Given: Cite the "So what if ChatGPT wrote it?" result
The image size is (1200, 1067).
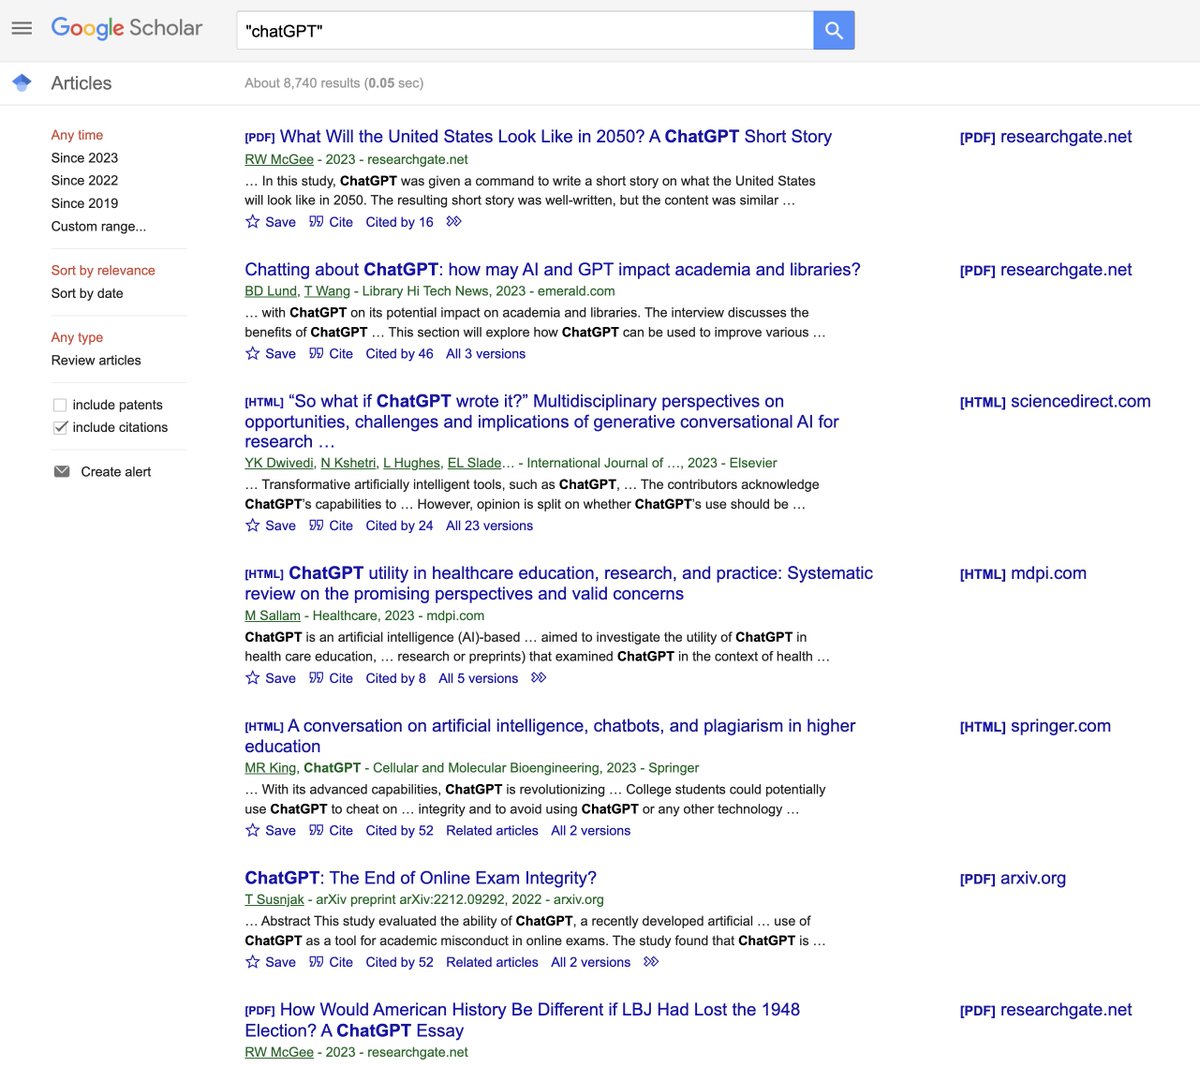Looking at the screenshot, I should [x=331, y=526].
